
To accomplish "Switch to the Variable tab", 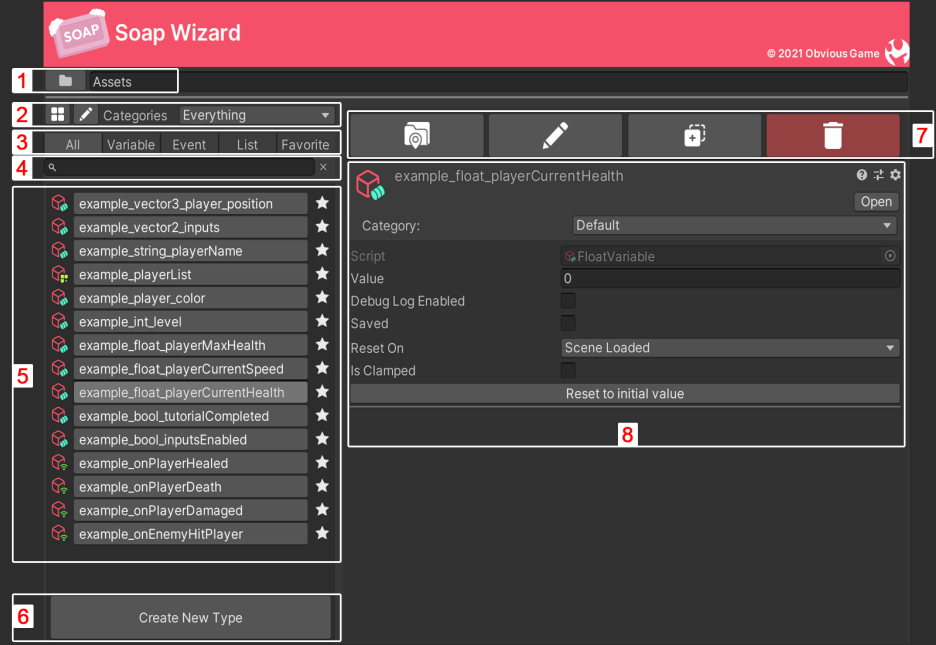I will coord(131,144).
